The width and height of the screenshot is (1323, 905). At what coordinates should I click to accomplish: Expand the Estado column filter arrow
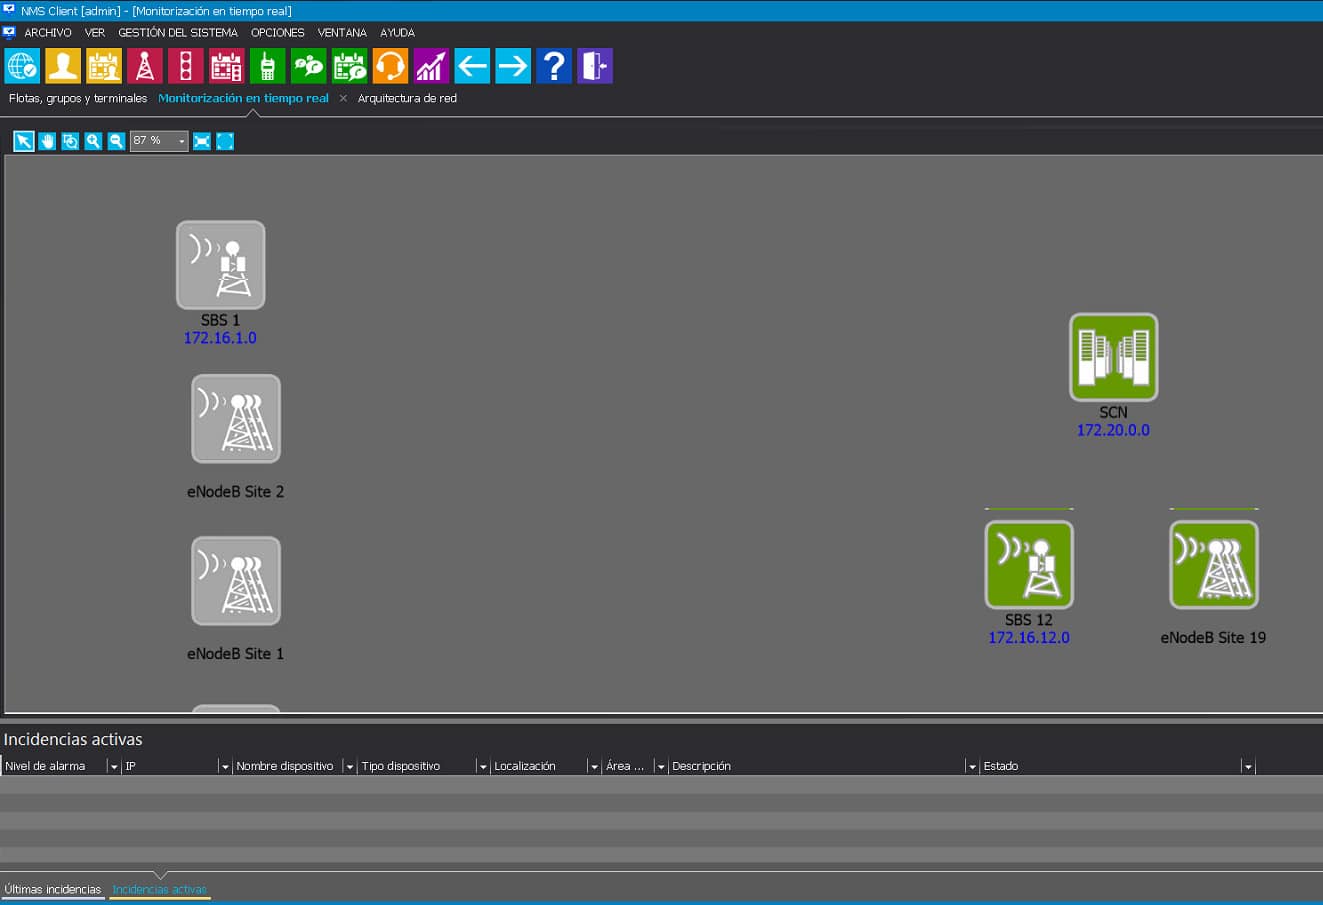point(1247,767)
